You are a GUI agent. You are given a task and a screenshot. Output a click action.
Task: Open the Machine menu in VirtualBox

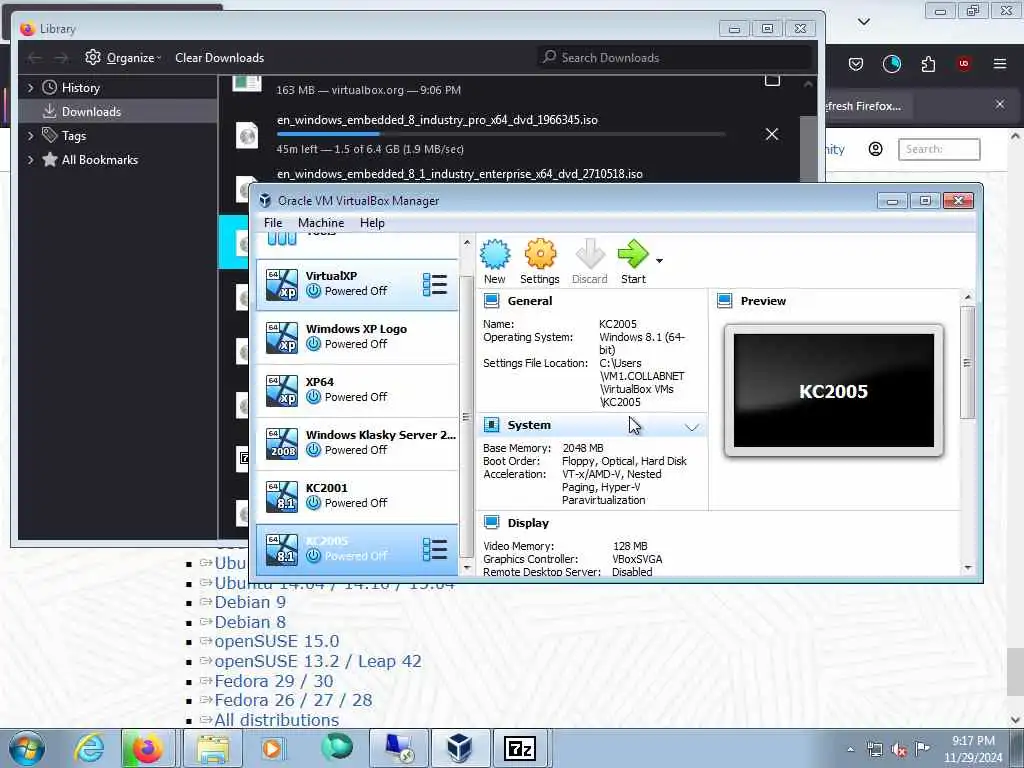[x=321, y=223]
